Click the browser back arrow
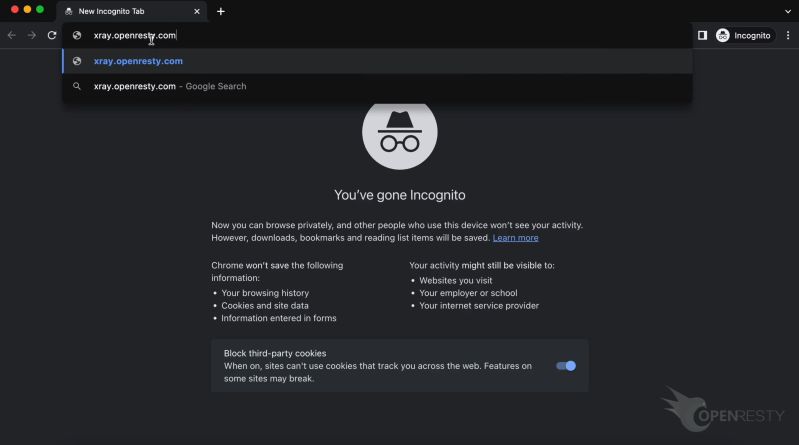 pyautogui.click(x=12, y=35)
